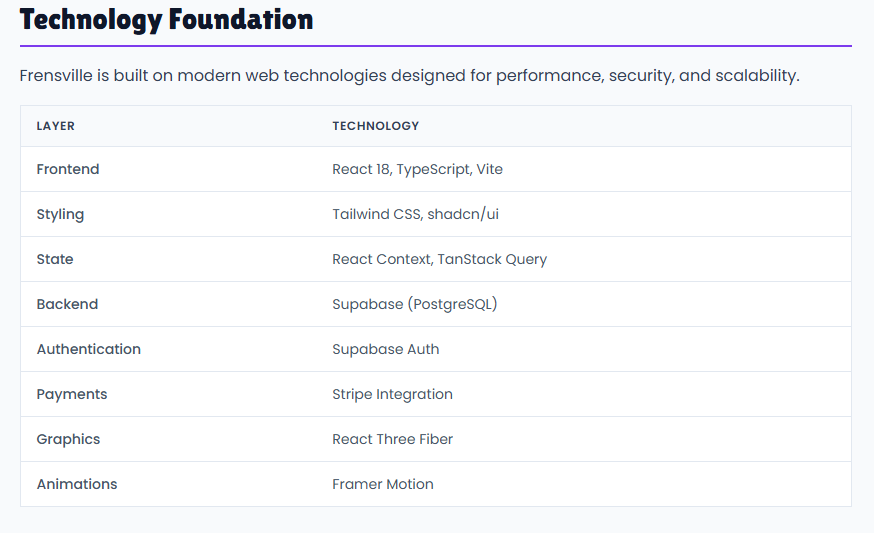Click the Framer Motion cell
This screenshot has width=874, height=533.
[x=383, y=484]
